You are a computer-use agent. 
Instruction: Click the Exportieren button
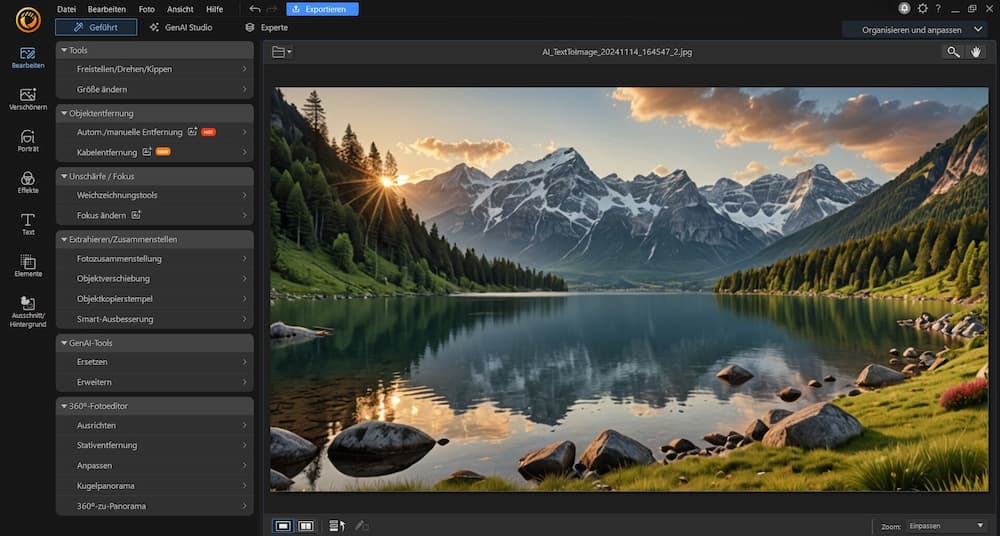point(322,9)
